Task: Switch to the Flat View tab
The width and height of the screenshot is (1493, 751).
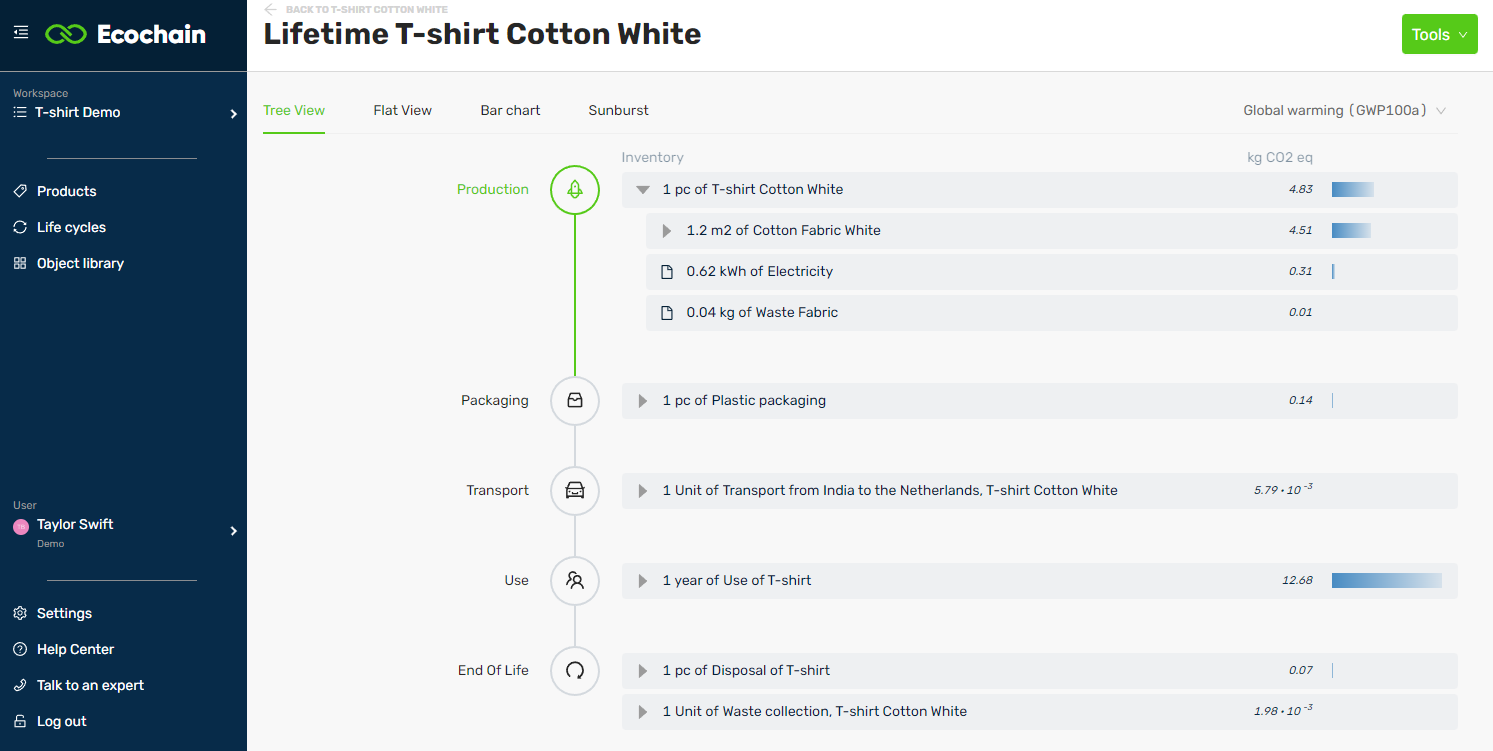Action: (402, 111)
